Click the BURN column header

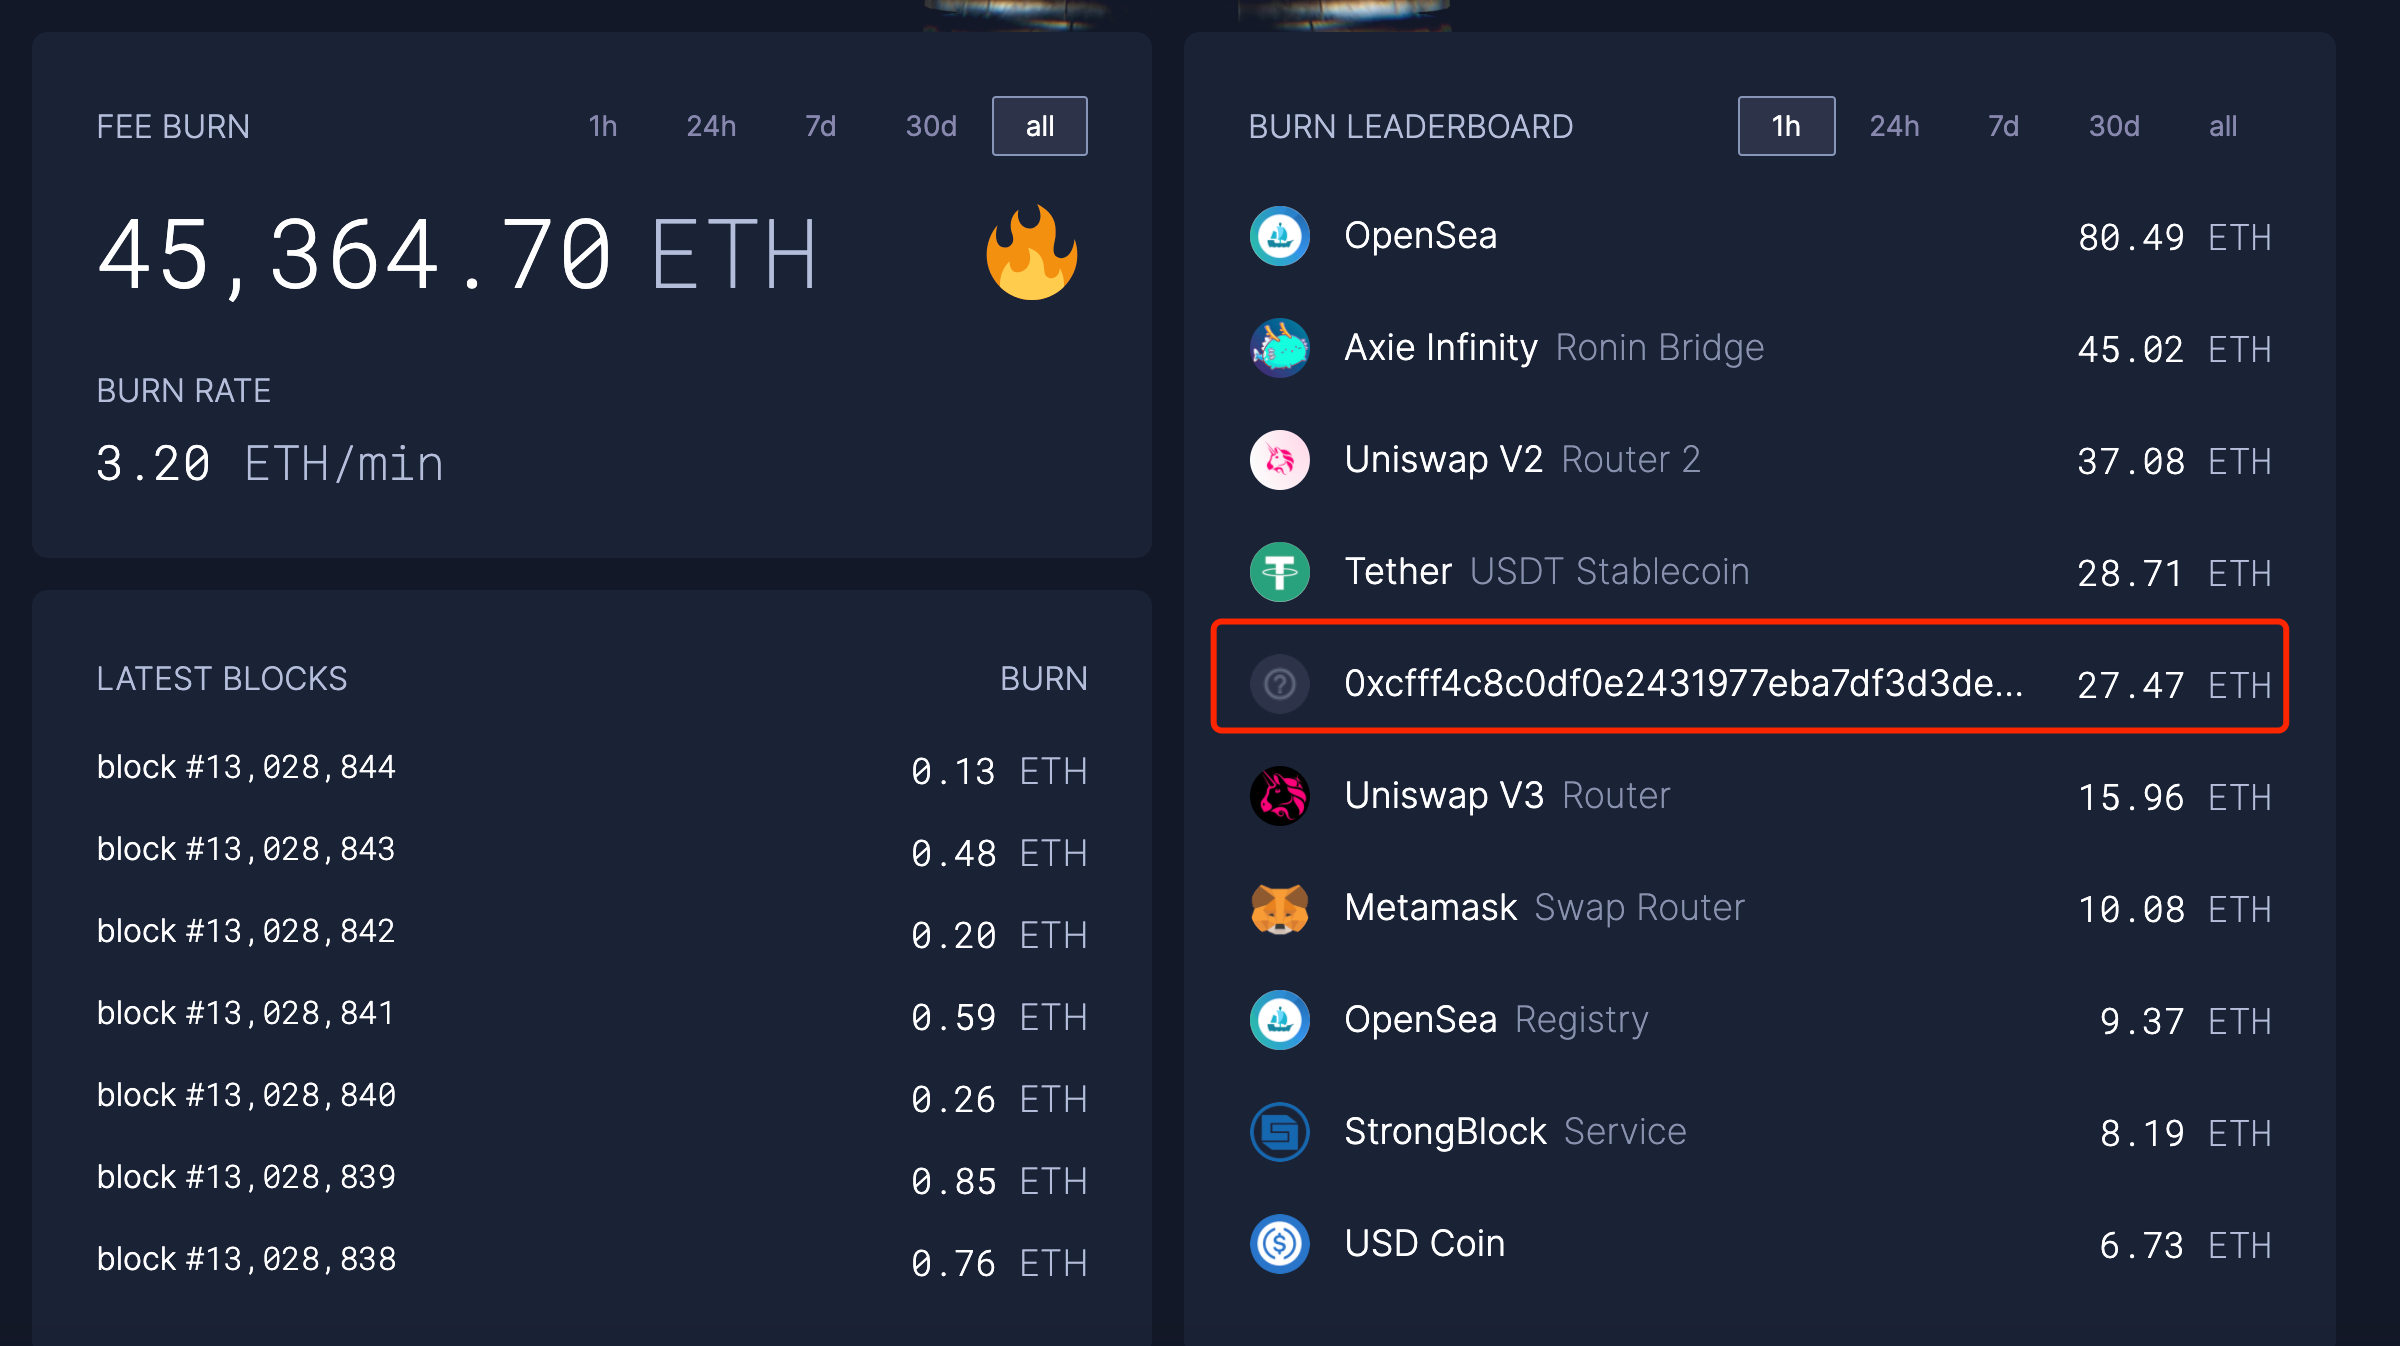pyautogui.click(x=1044, y=679)
